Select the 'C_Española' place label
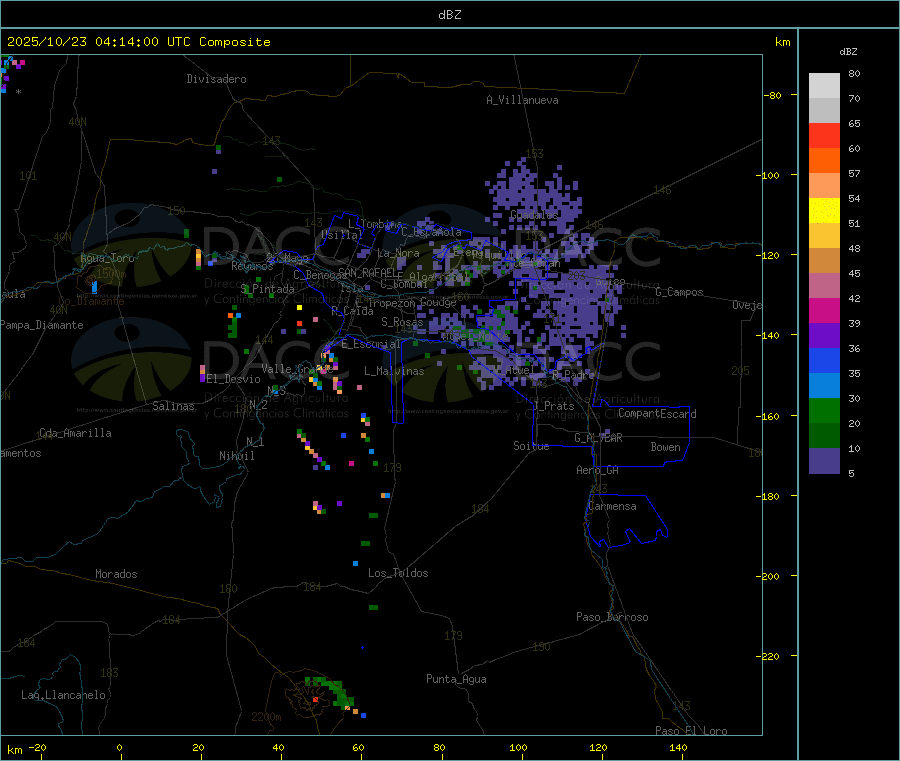This screenshot has height=761, width=900. click(431, 232)
